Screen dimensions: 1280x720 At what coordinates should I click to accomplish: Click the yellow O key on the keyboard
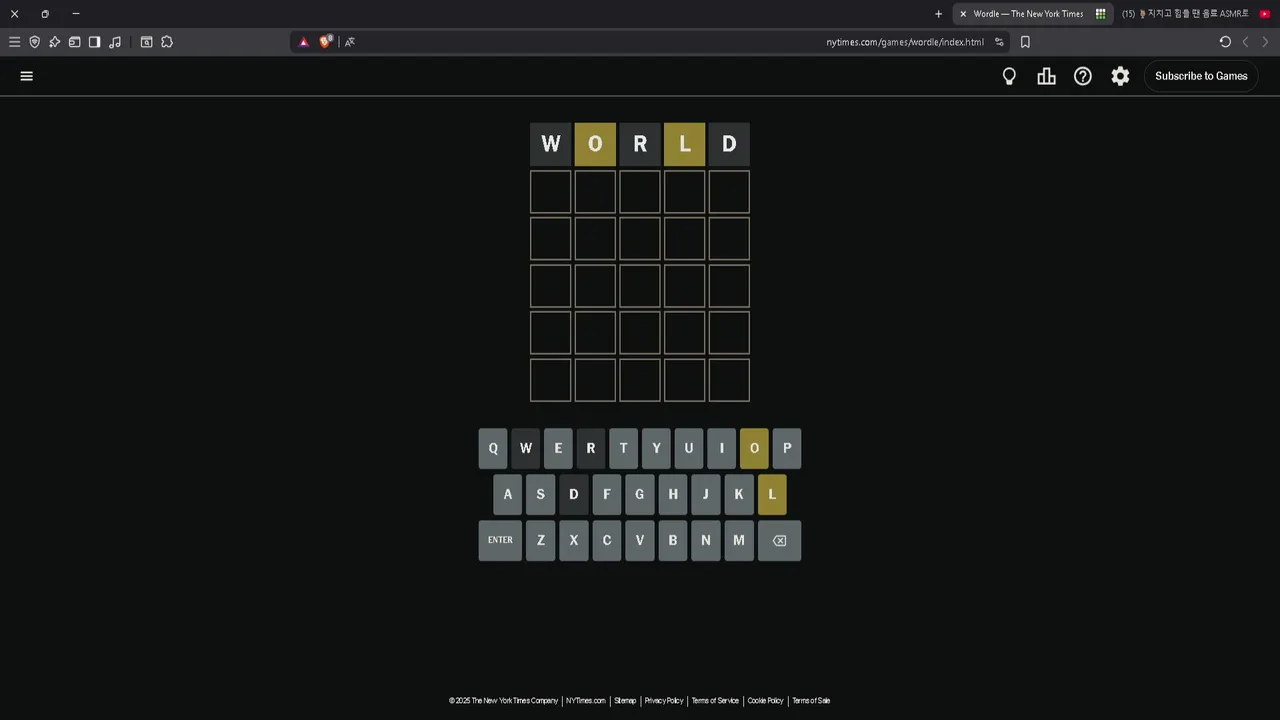coord(754,448)
